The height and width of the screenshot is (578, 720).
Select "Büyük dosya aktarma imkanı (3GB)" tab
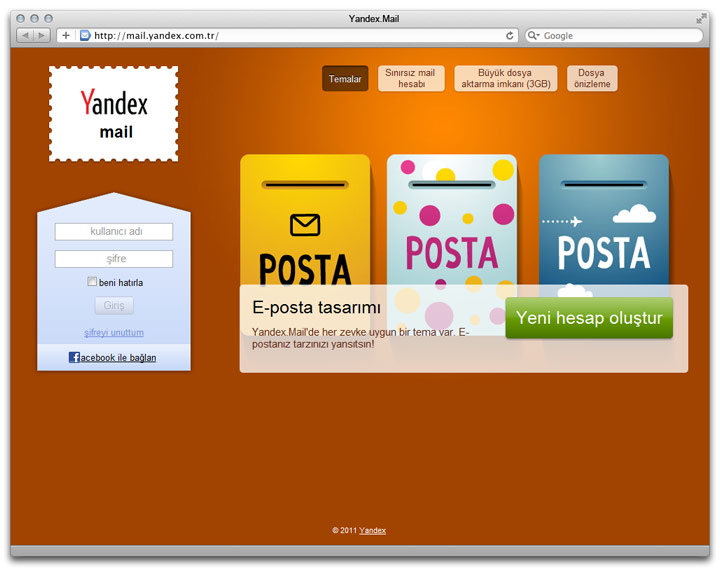(x=505, y=79)
